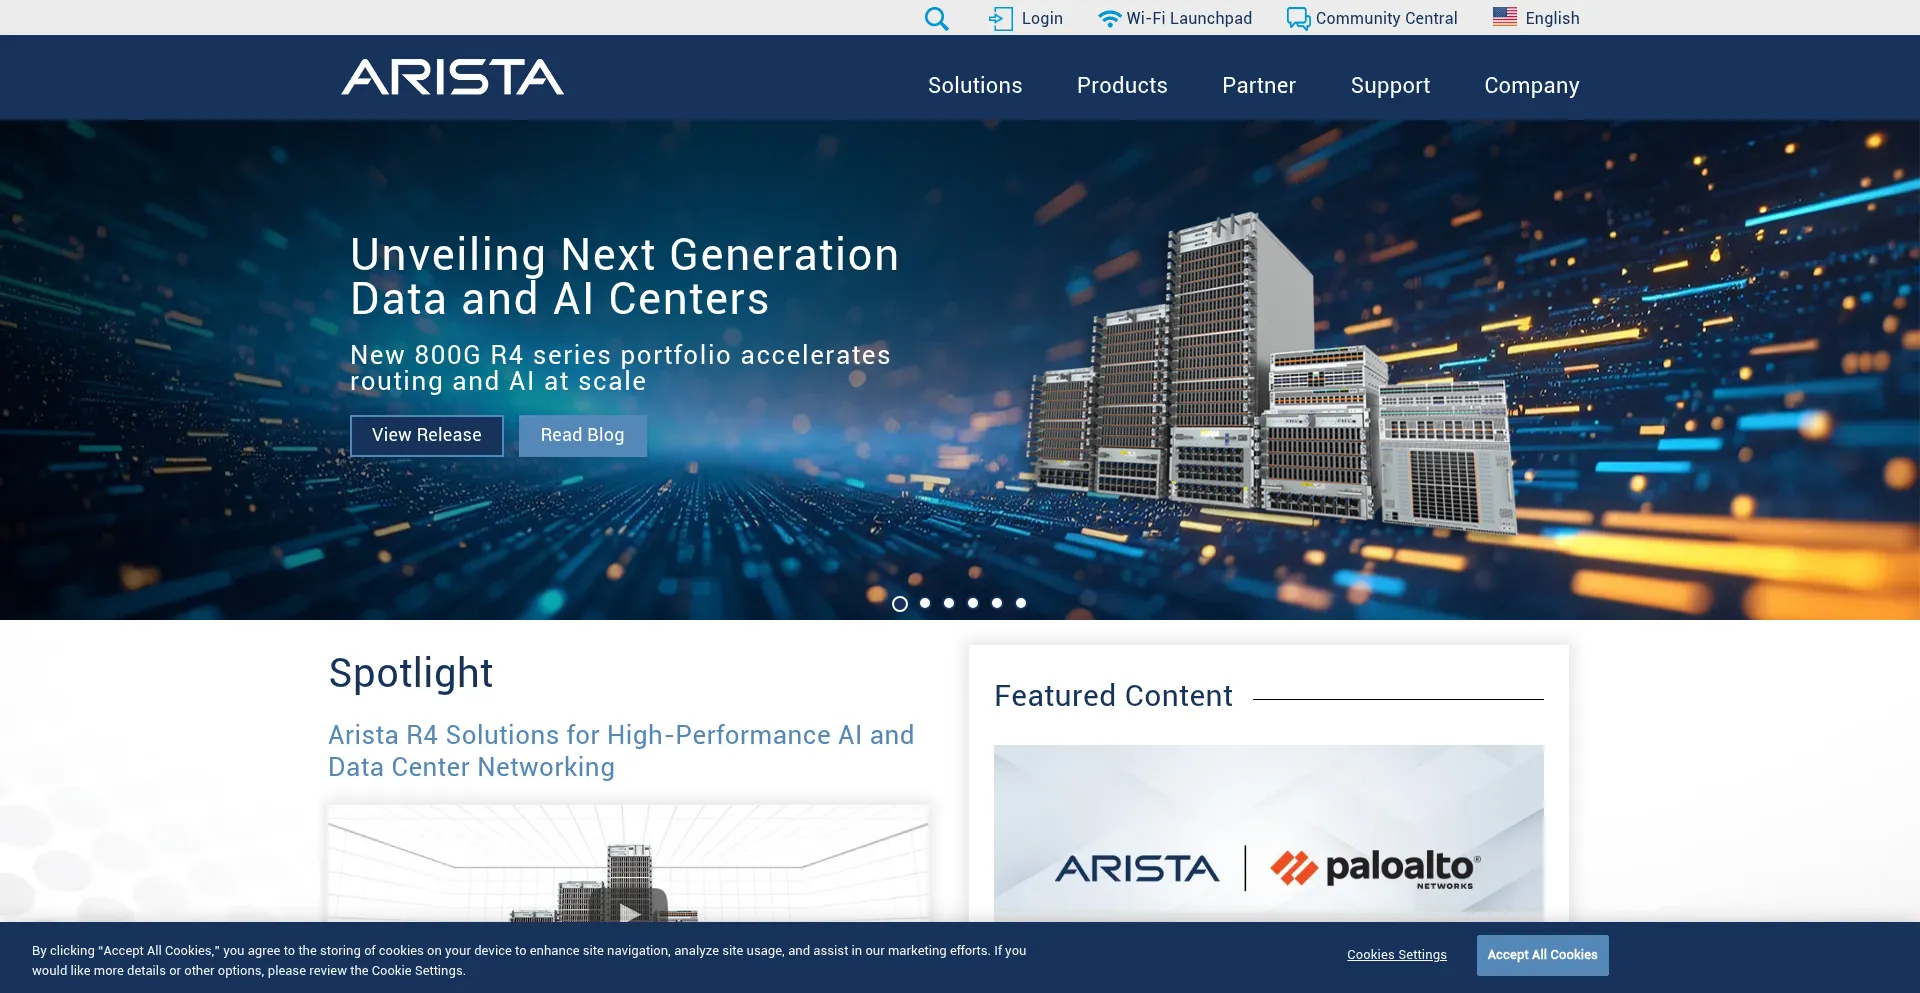Switch to the third carousel slide dot
The width and height of the screenshot is (1920, 993).
pyautogui.click(x=949, y=603)
